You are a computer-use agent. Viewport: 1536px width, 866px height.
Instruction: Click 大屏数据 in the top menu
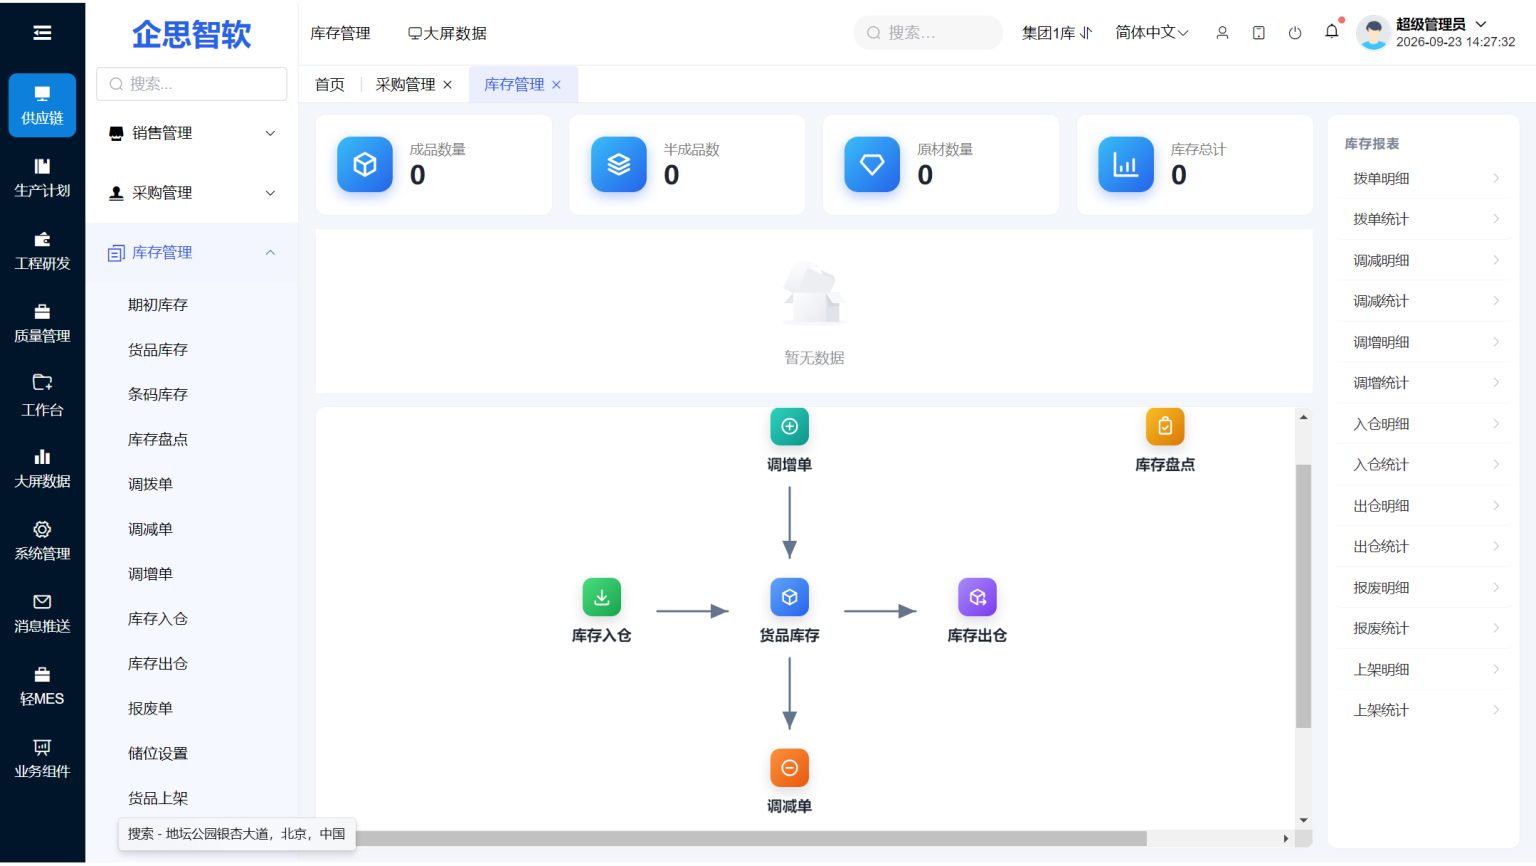pos(447,33)
